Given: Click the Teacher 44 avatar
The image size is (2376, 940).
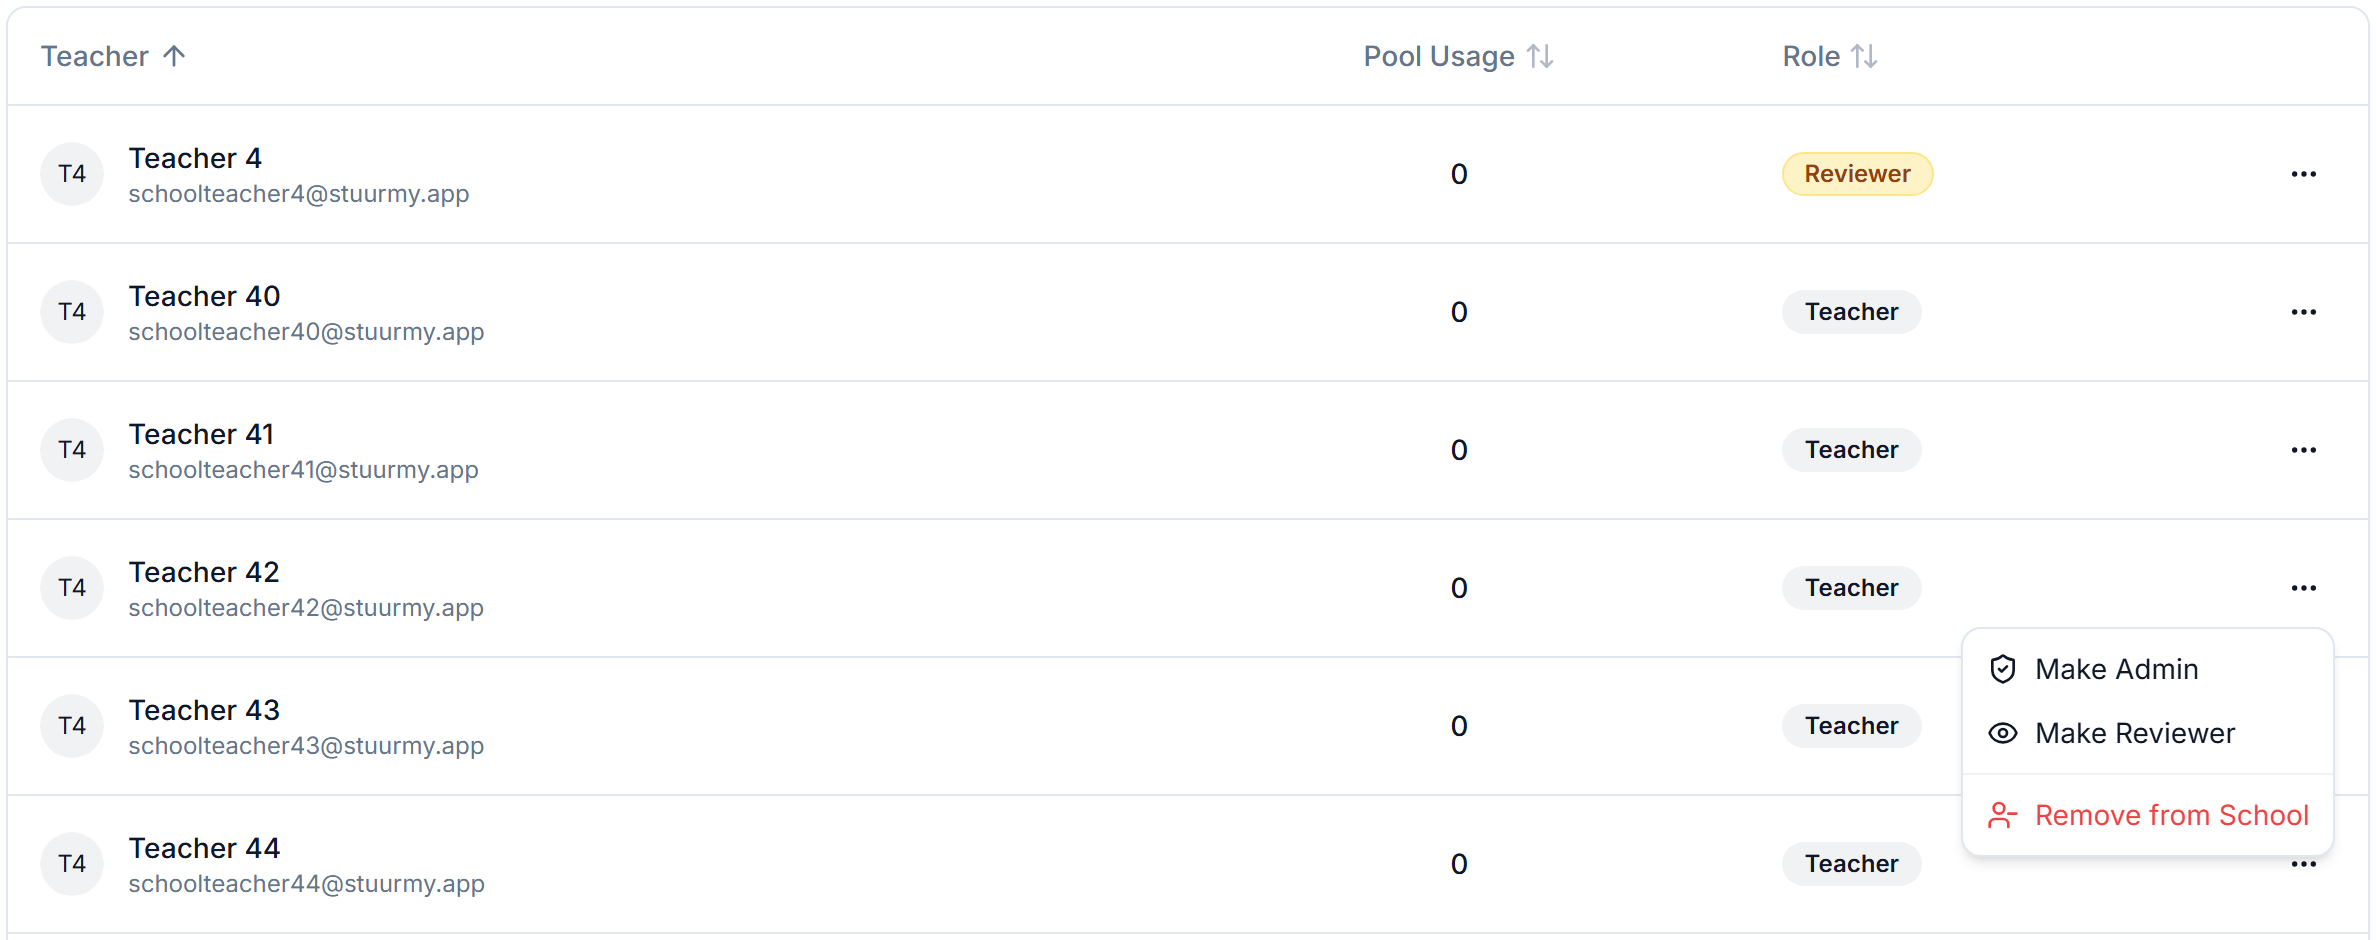Looking at the screenshot, I should click(72, 864).
